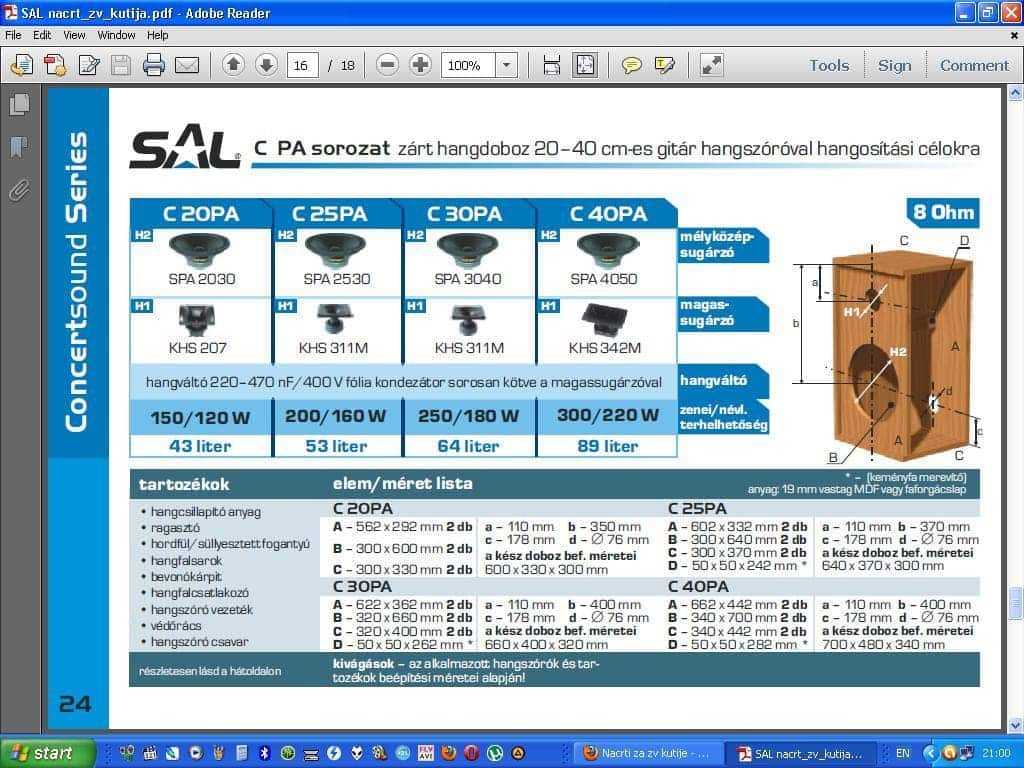Click the vertical scrollbar up arrow
The height and width of the screenshot is (768, 1024).
click(1015, 93)
